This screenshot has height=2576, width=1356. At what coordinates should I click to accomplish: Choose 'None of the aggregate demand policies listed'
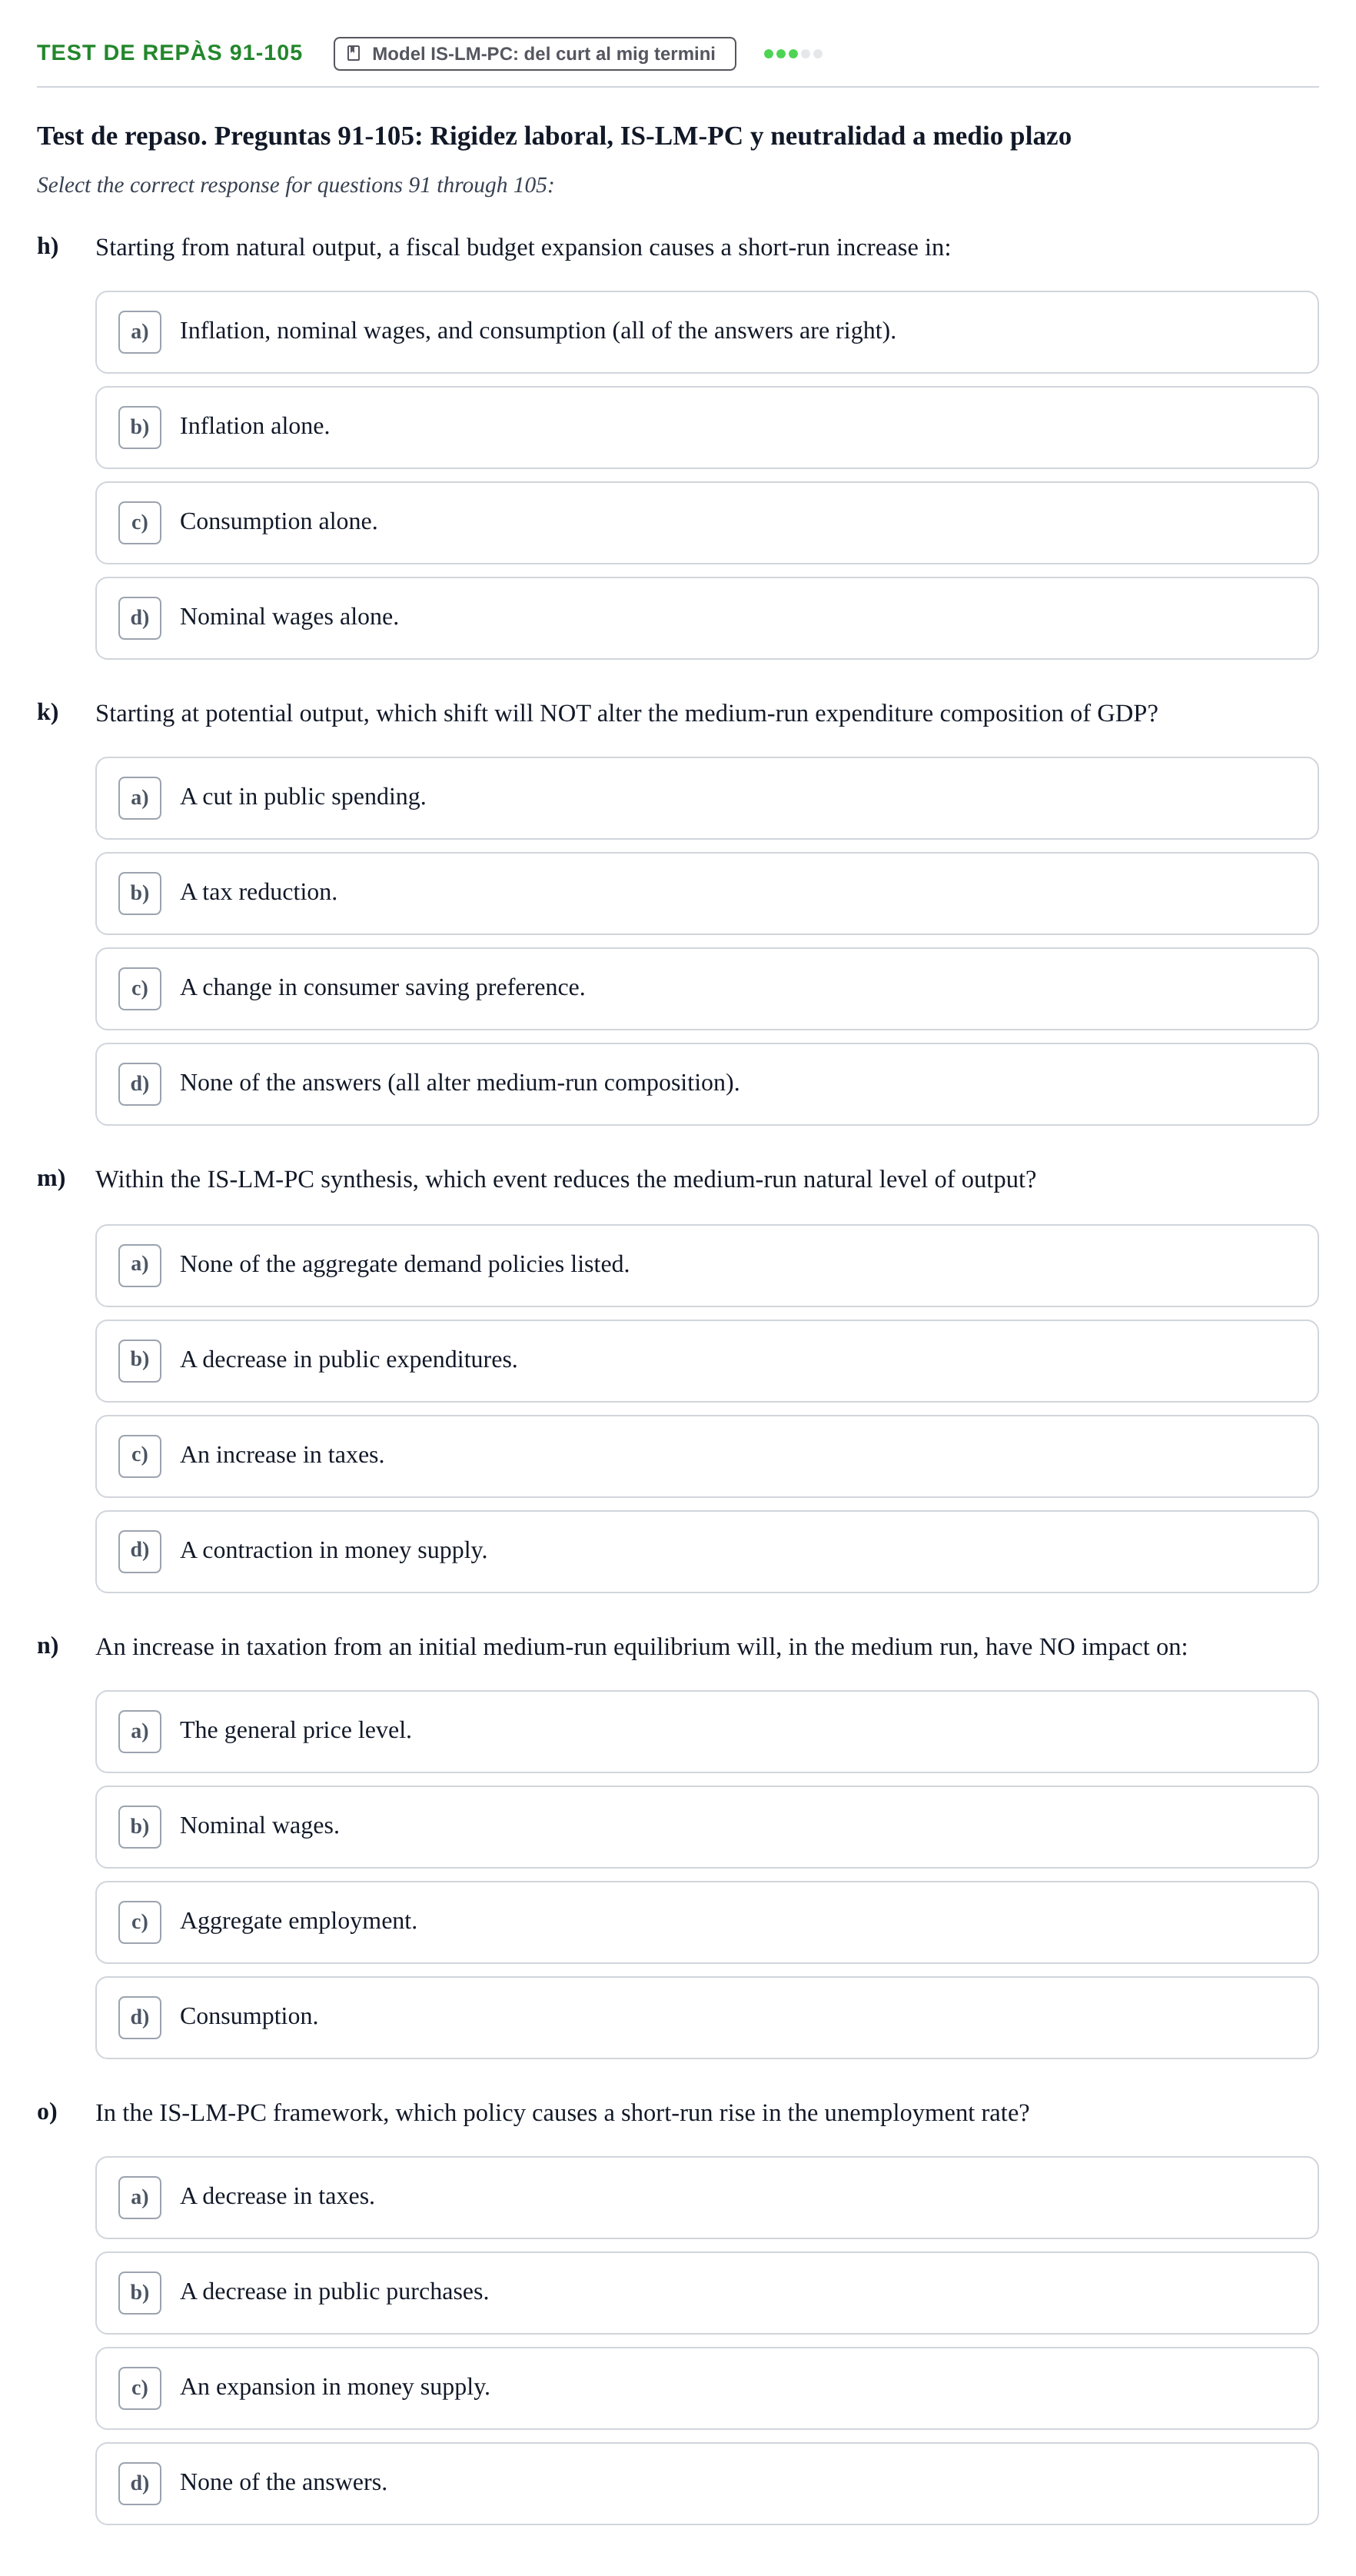[706, 1265]
